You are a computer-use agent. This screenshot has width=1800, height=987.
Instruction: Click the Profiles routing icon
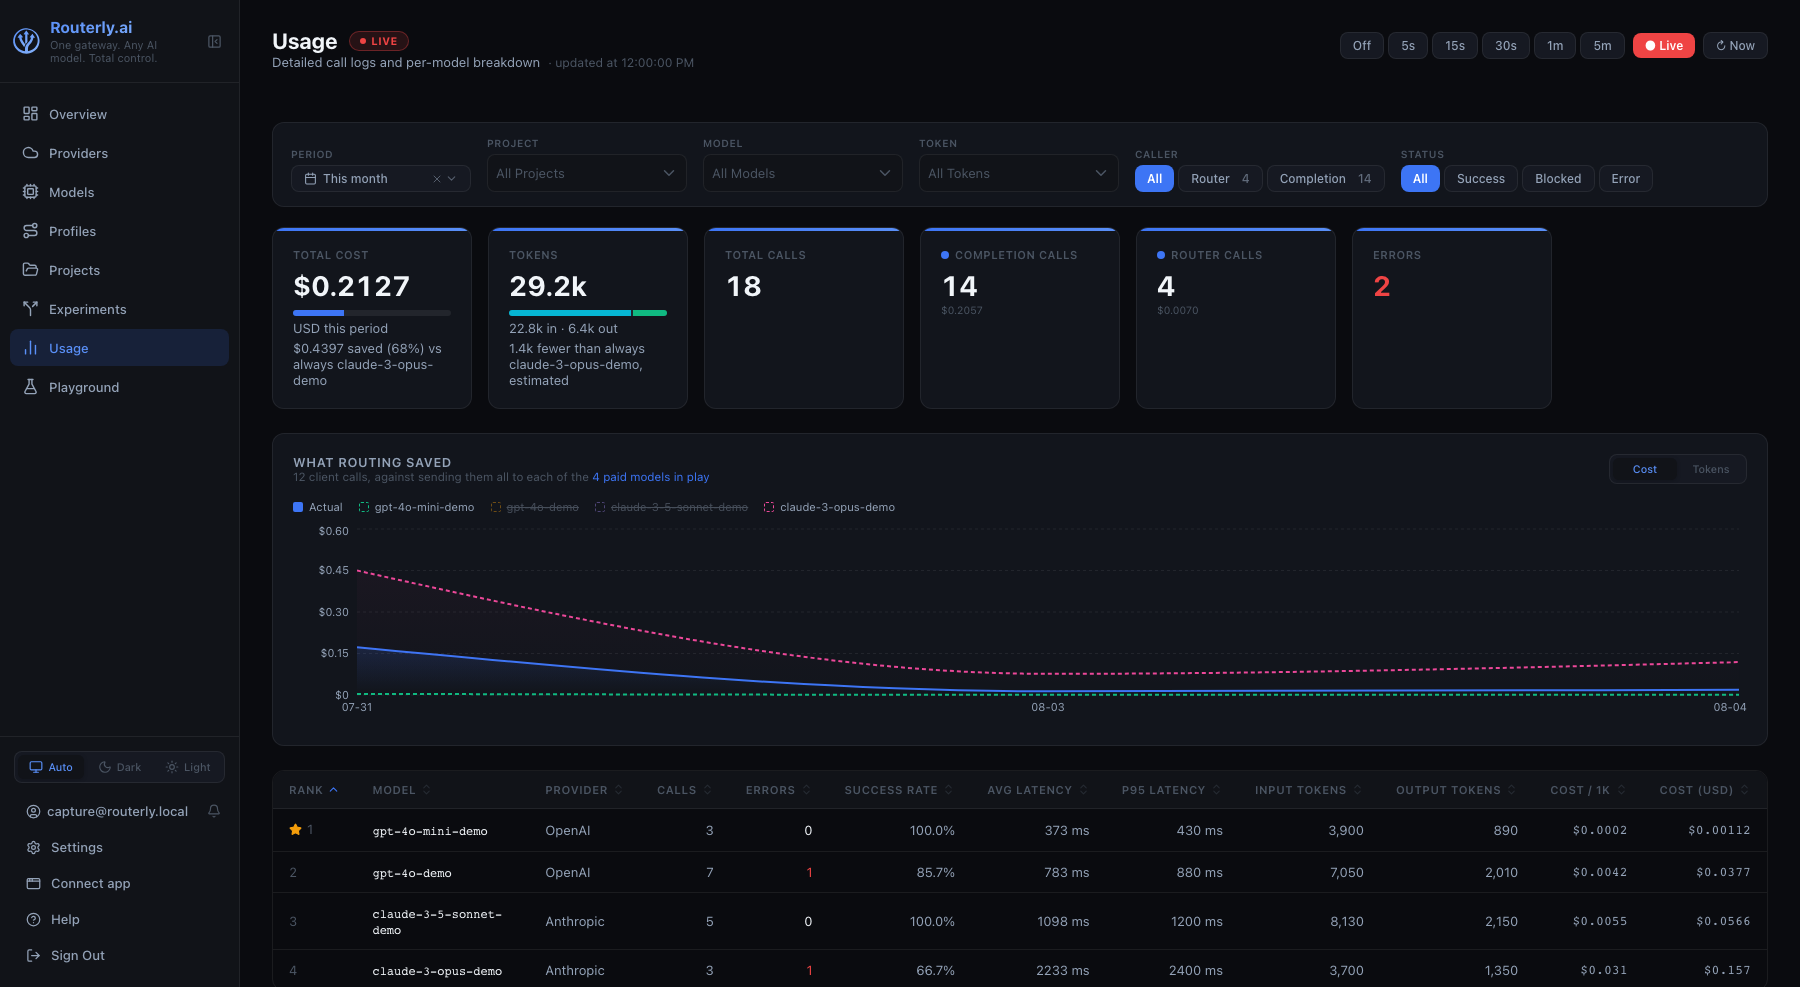click(31, 231)
